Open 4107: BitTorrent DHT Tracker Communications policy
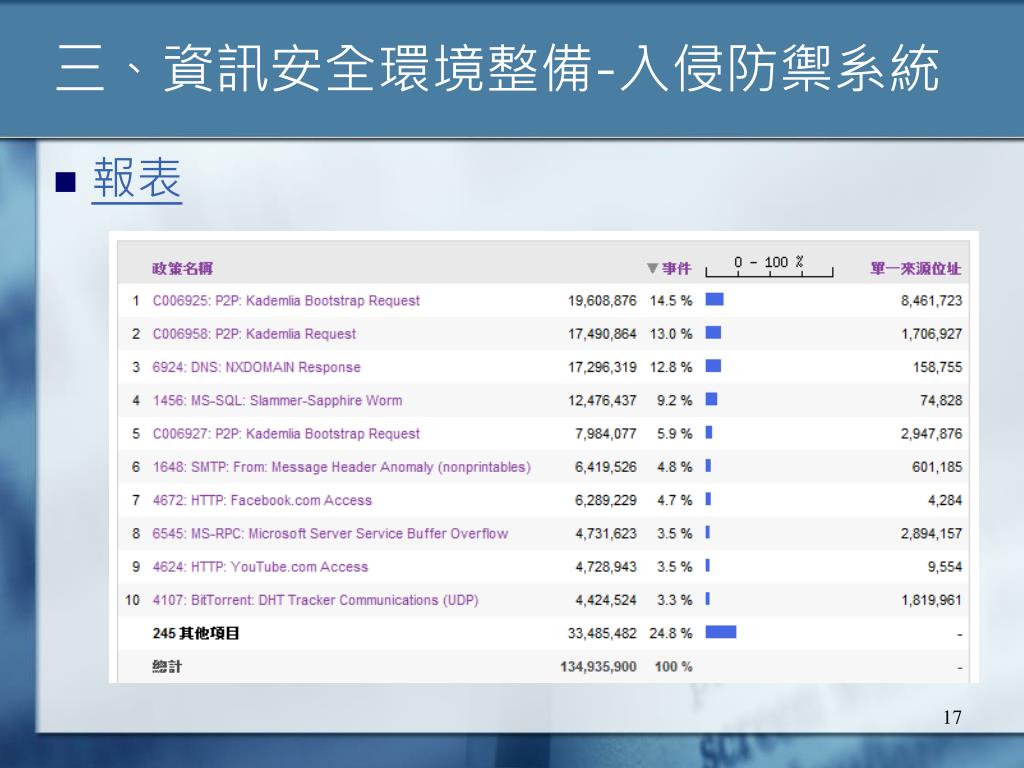 pyautogui.click(x=315, y=600)
